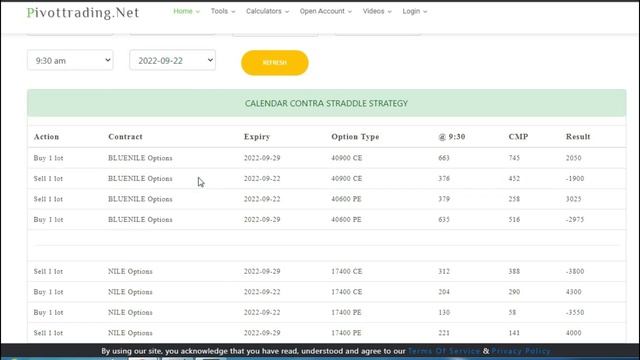Expand the 2022-09-22 date dropdown

click(173, 60)
